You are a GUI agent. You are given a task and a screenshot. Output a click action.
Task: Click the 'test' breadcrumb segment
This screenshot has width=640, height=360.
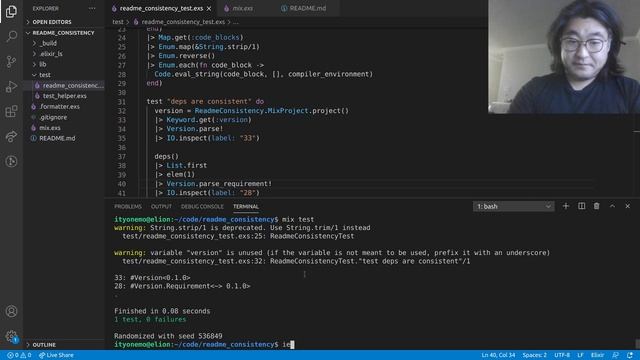pos(118,22)
